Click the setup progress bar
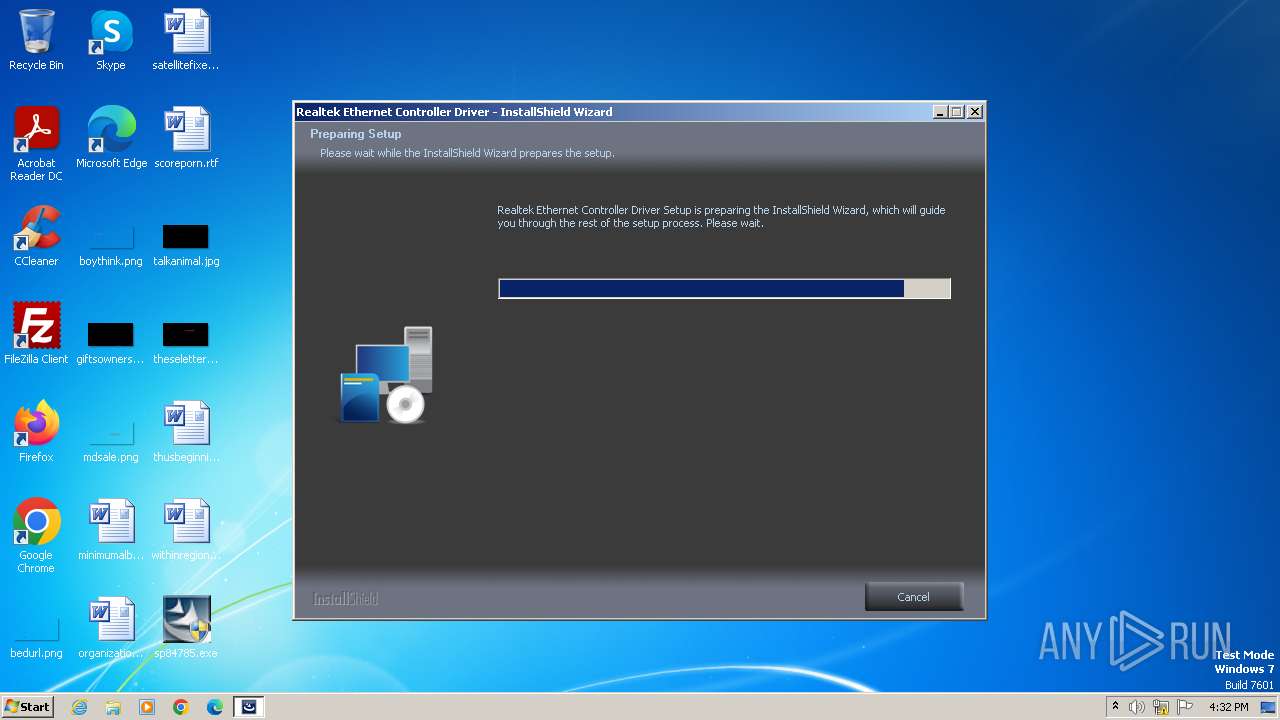 pos(724,289)
